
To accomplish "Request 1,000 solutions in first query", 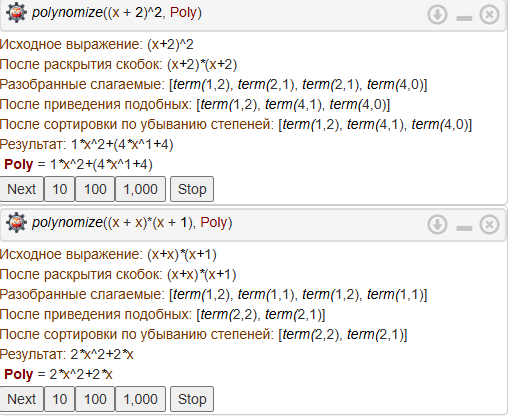I will 140,189.
